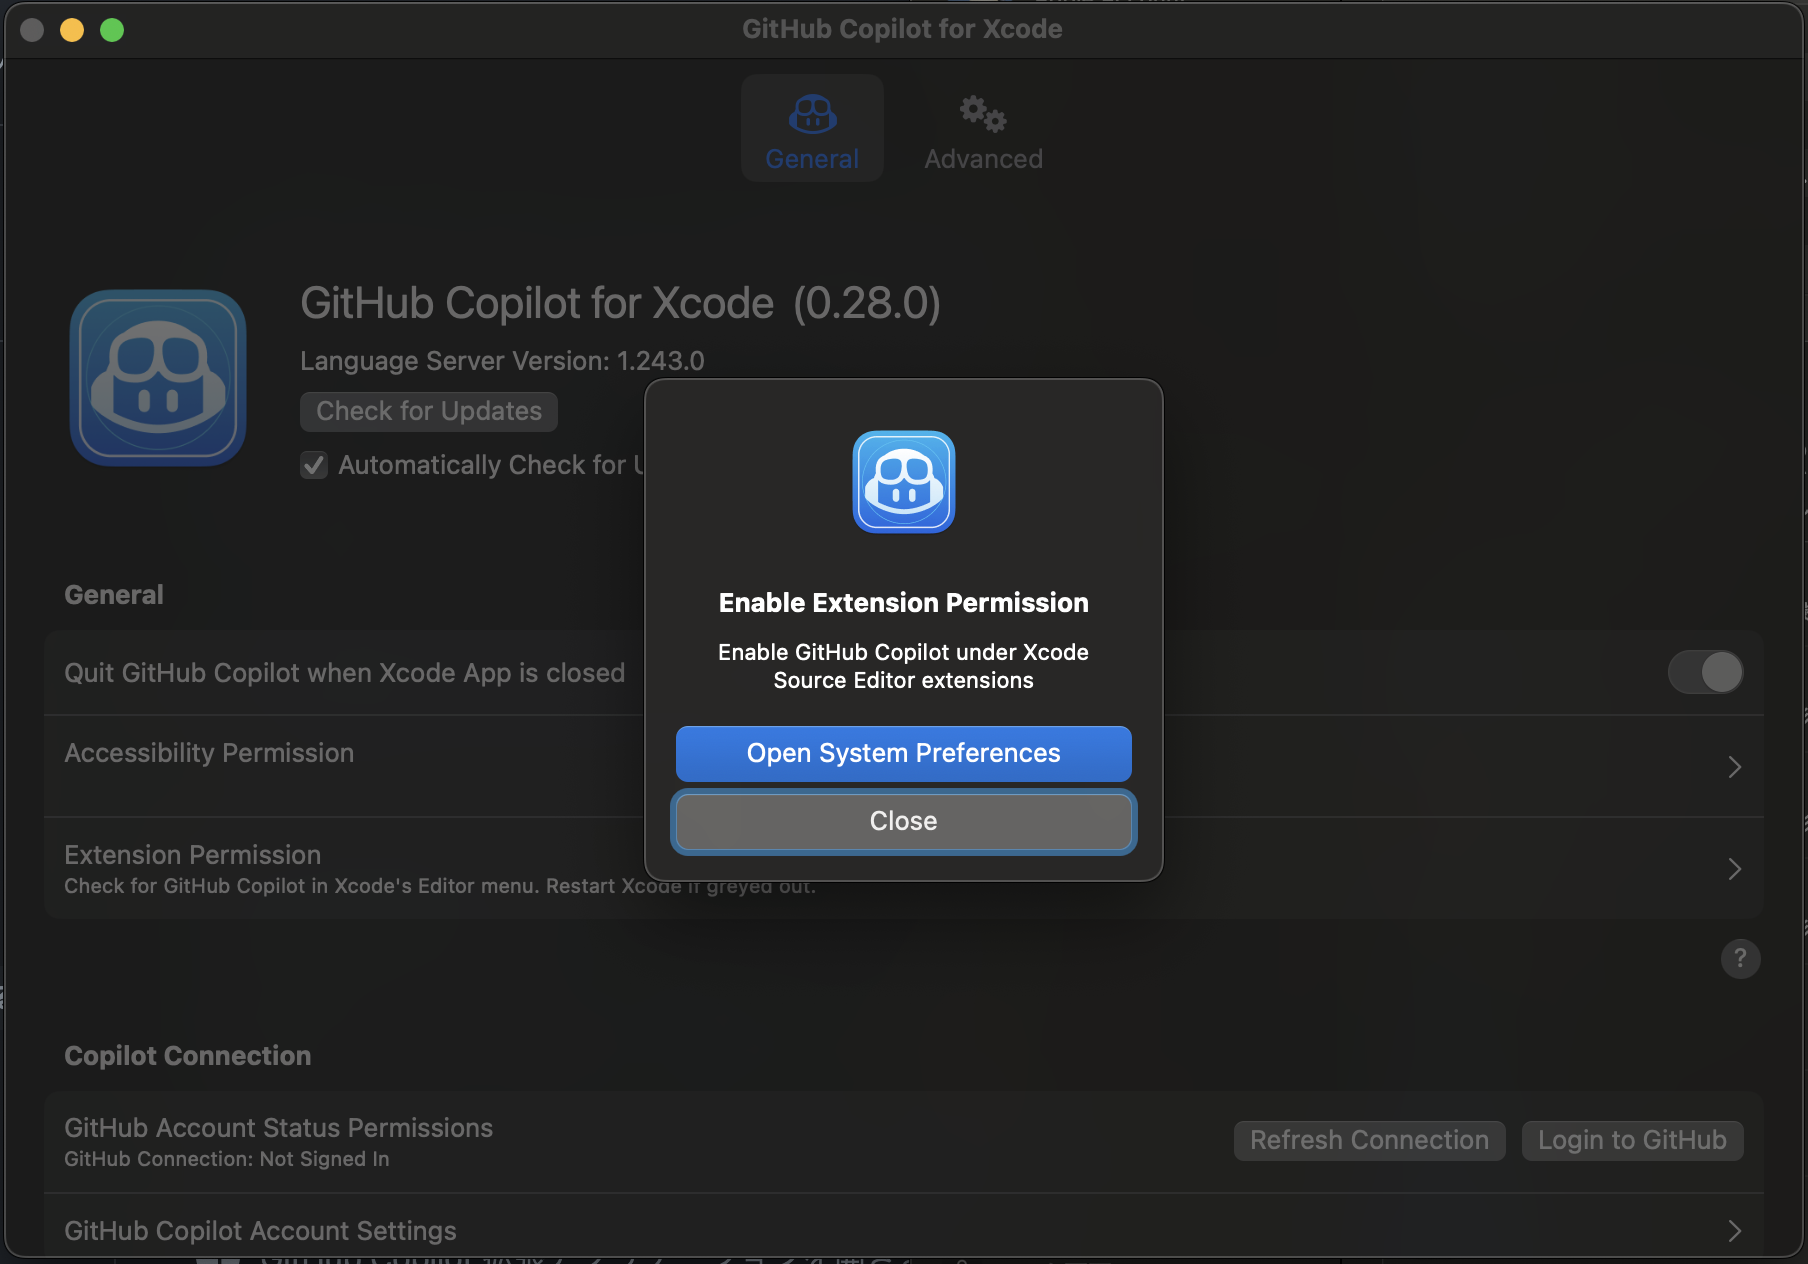Click Refresh Connection button
The width and height of the screenshot is (1808, 1264).
(x=1369, y=1140)
